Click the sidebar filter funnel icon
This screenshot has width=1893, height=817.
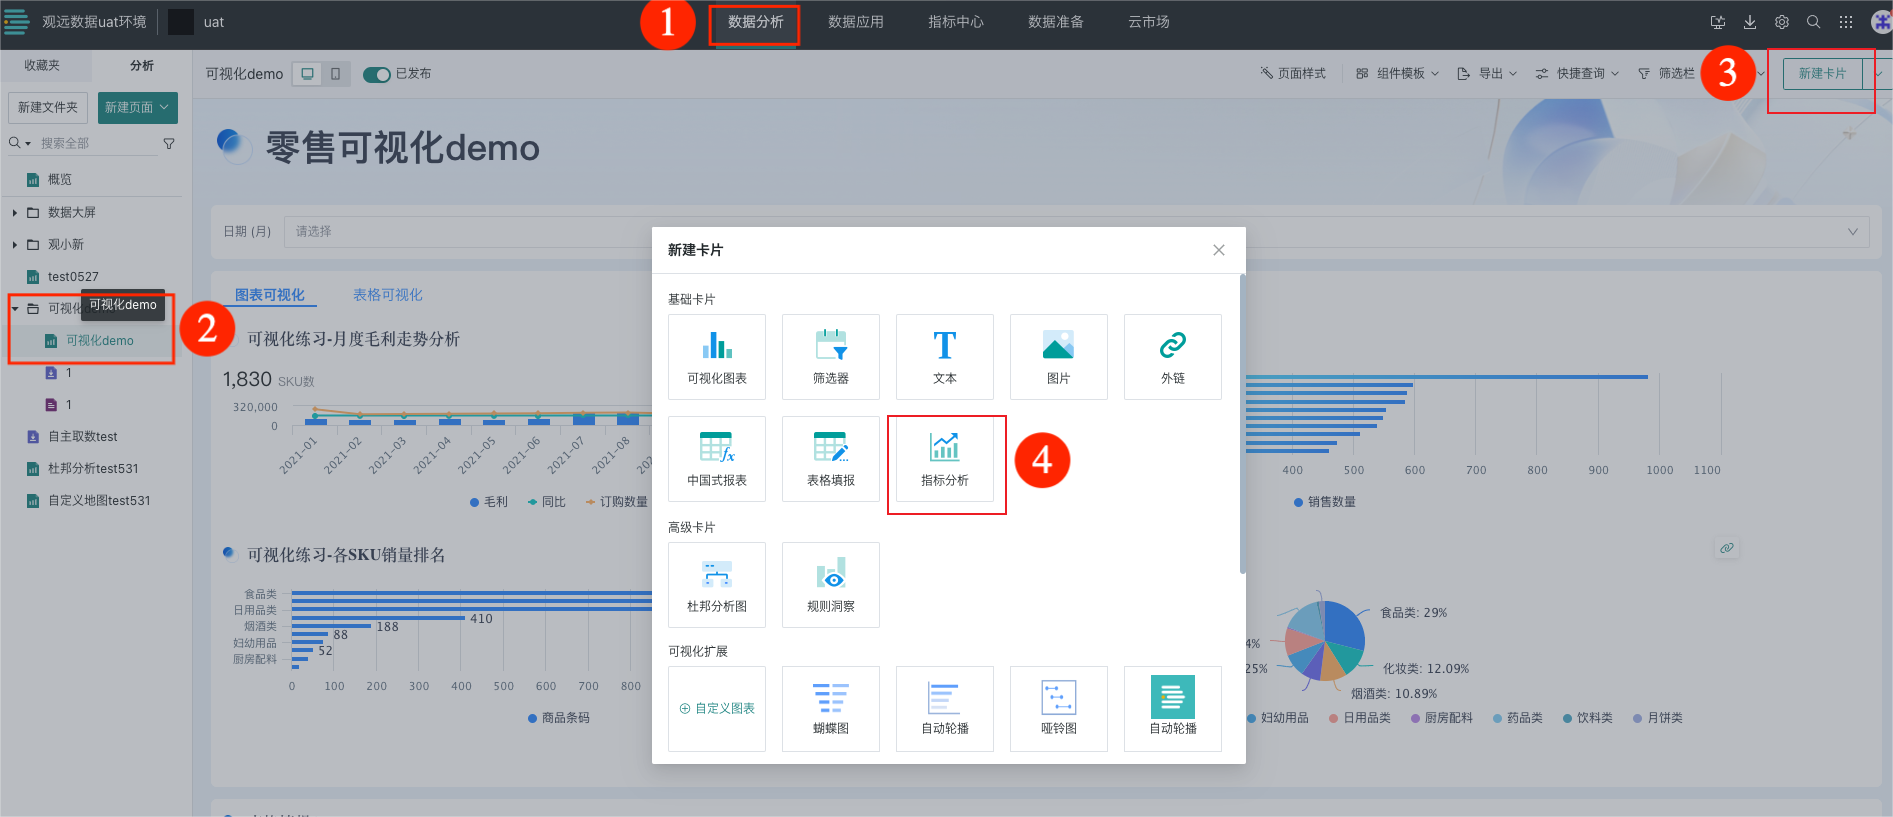169,143
